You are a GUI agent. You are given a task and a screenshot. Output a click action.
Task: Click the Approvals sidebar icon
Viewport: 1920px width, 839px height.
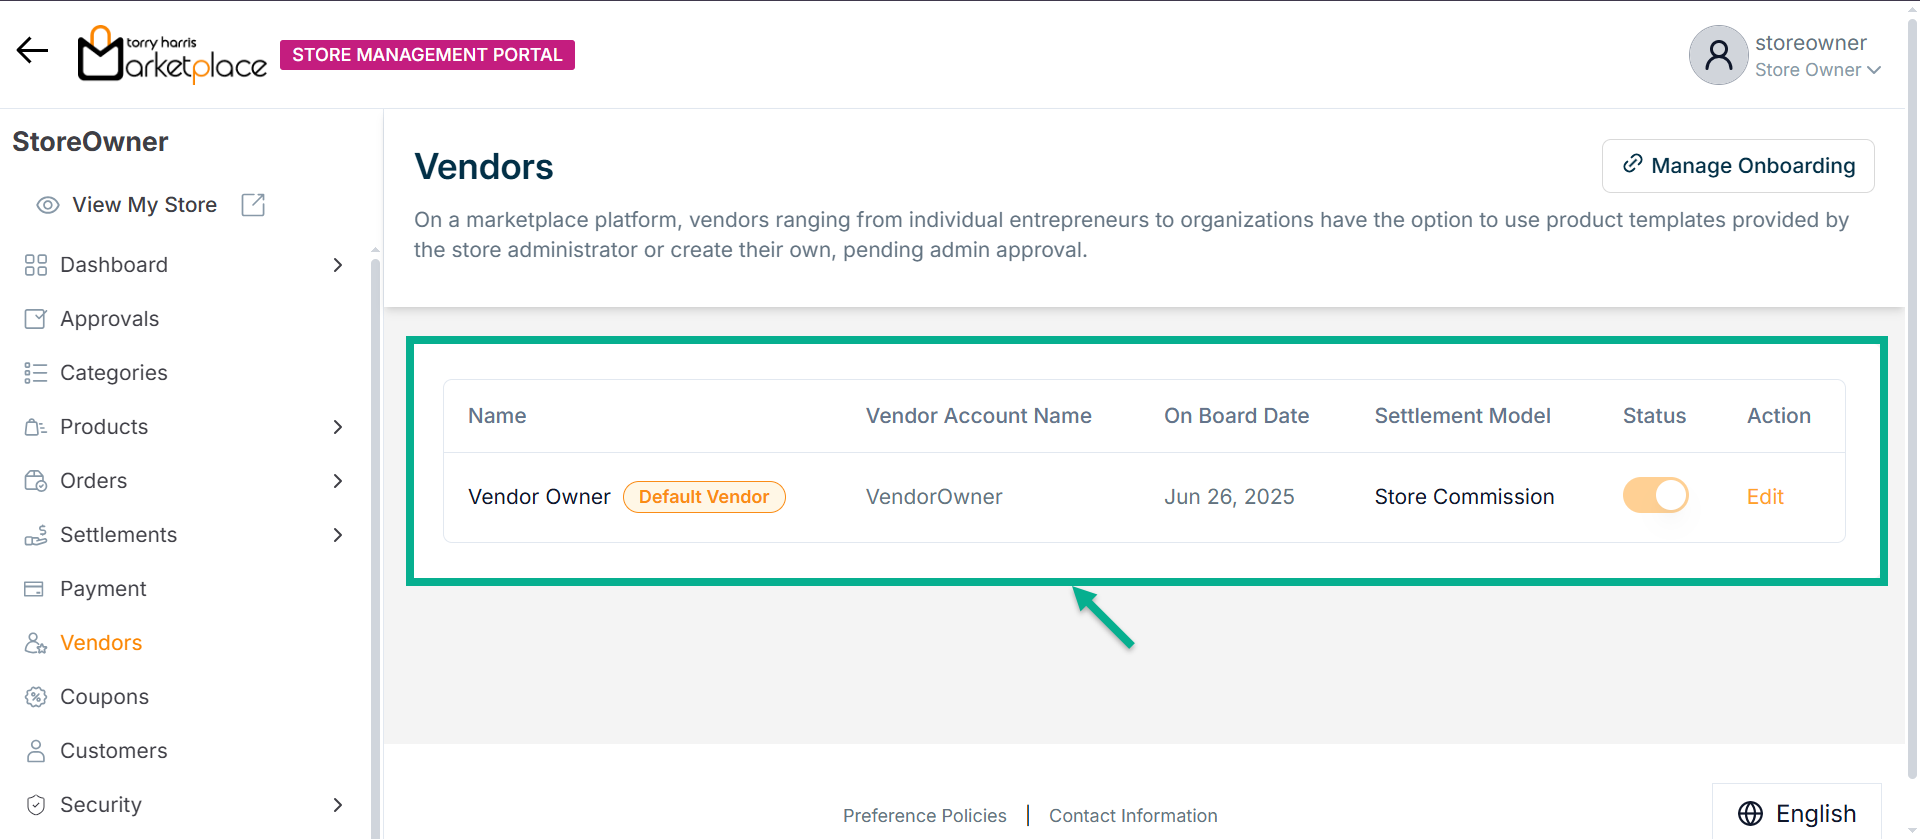click(35, 319)
